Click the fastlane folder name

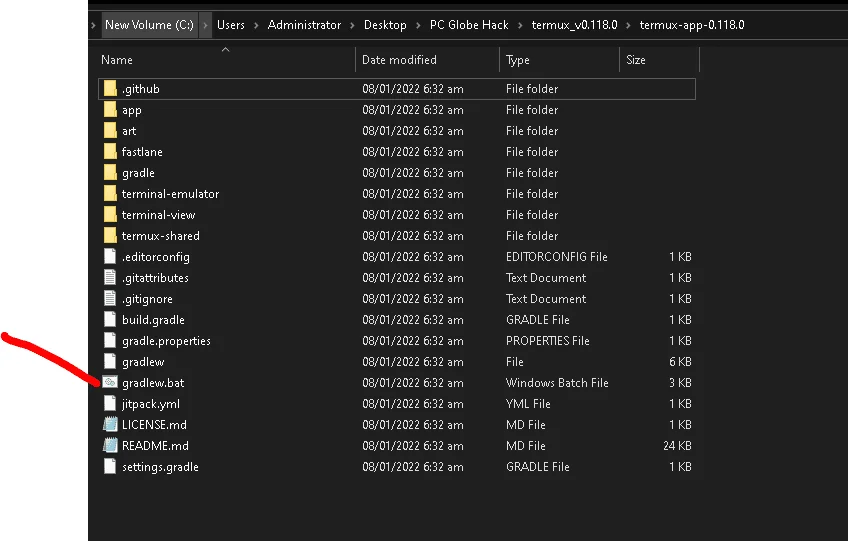pyautogui.click(x=142, y=152)
